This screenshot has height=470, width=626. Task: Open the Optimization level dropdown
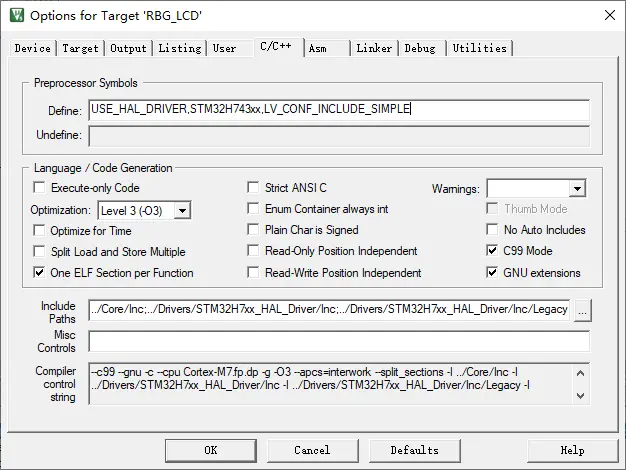click(182, 210)
